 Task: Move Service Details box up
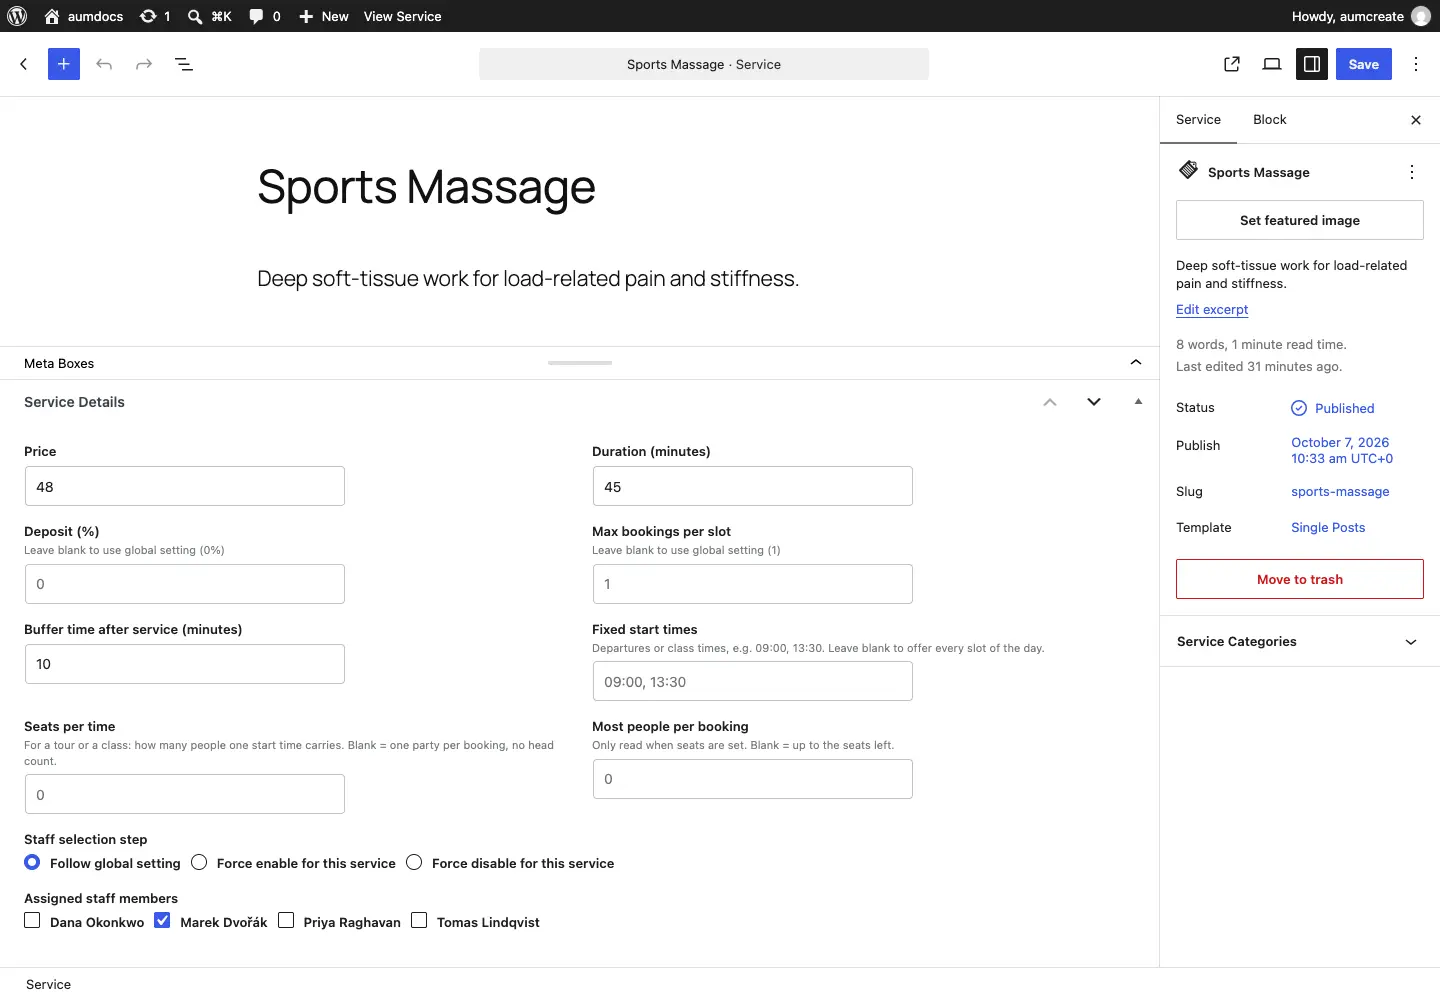pos(1050,402)
